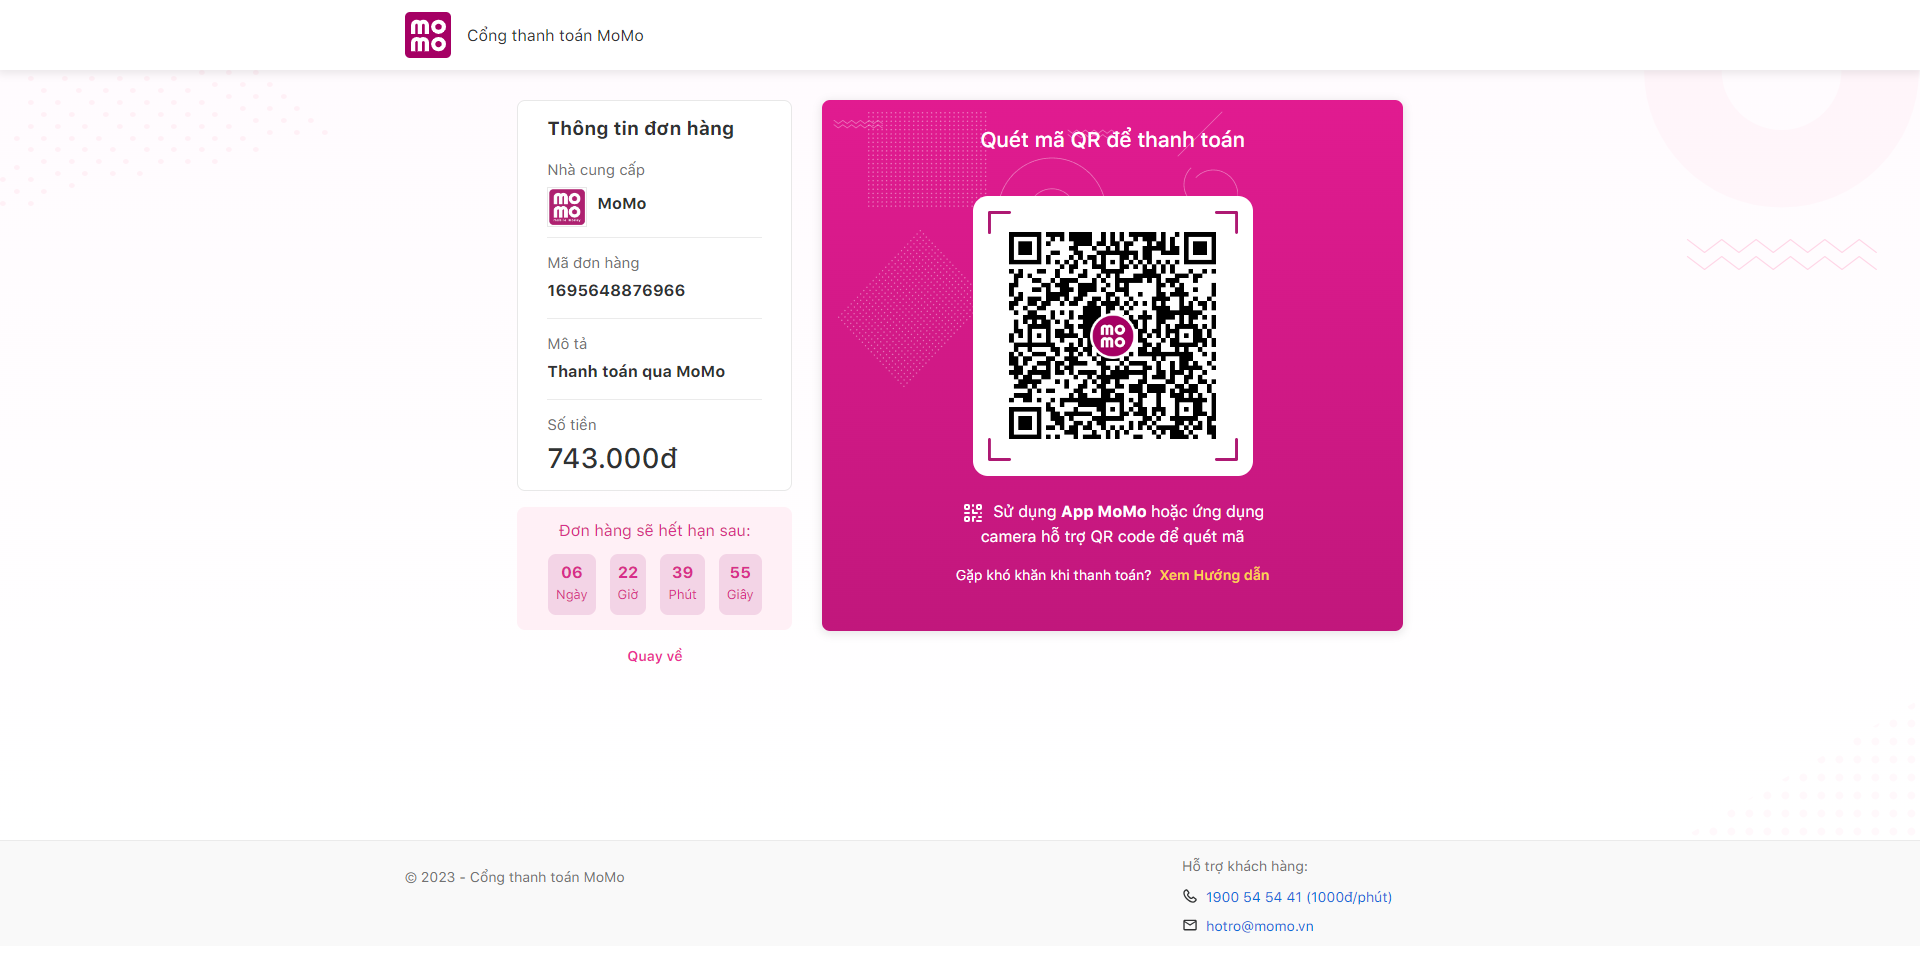The height and width of the screenshot is (963, 1920).
Task: Select order code 1695648876966
Action: 616,290
